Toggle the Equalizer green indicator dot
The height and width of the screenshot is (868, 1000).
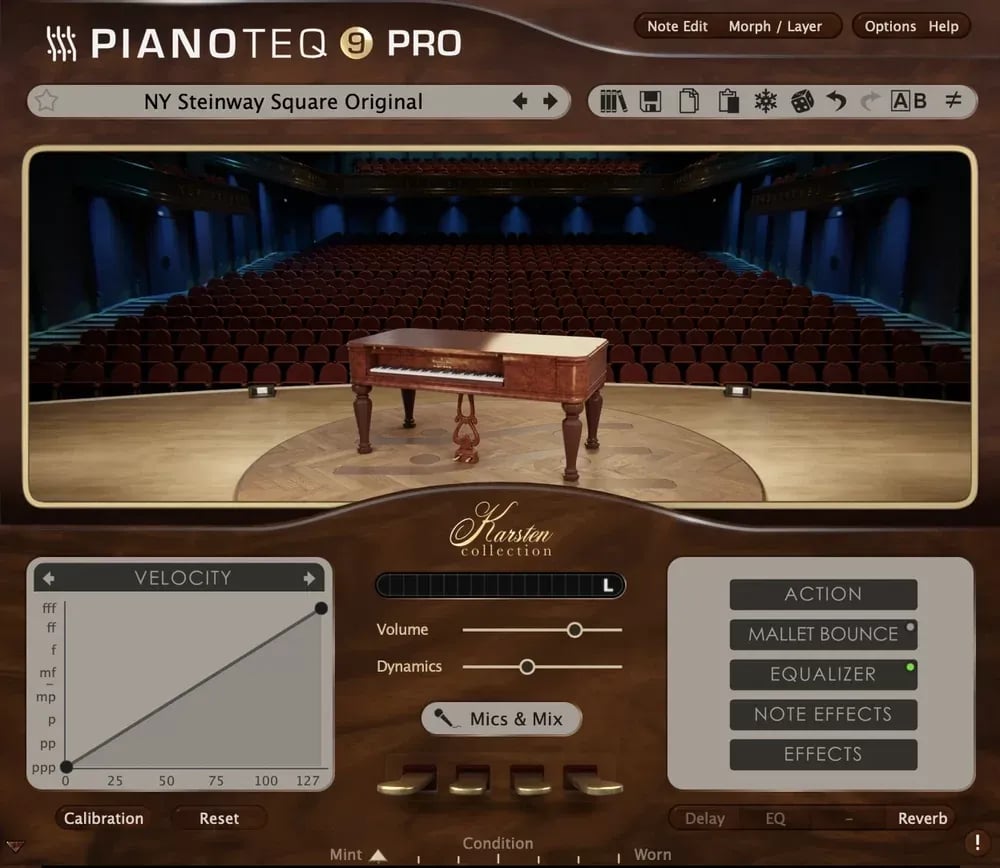click(x=910, y=667)
